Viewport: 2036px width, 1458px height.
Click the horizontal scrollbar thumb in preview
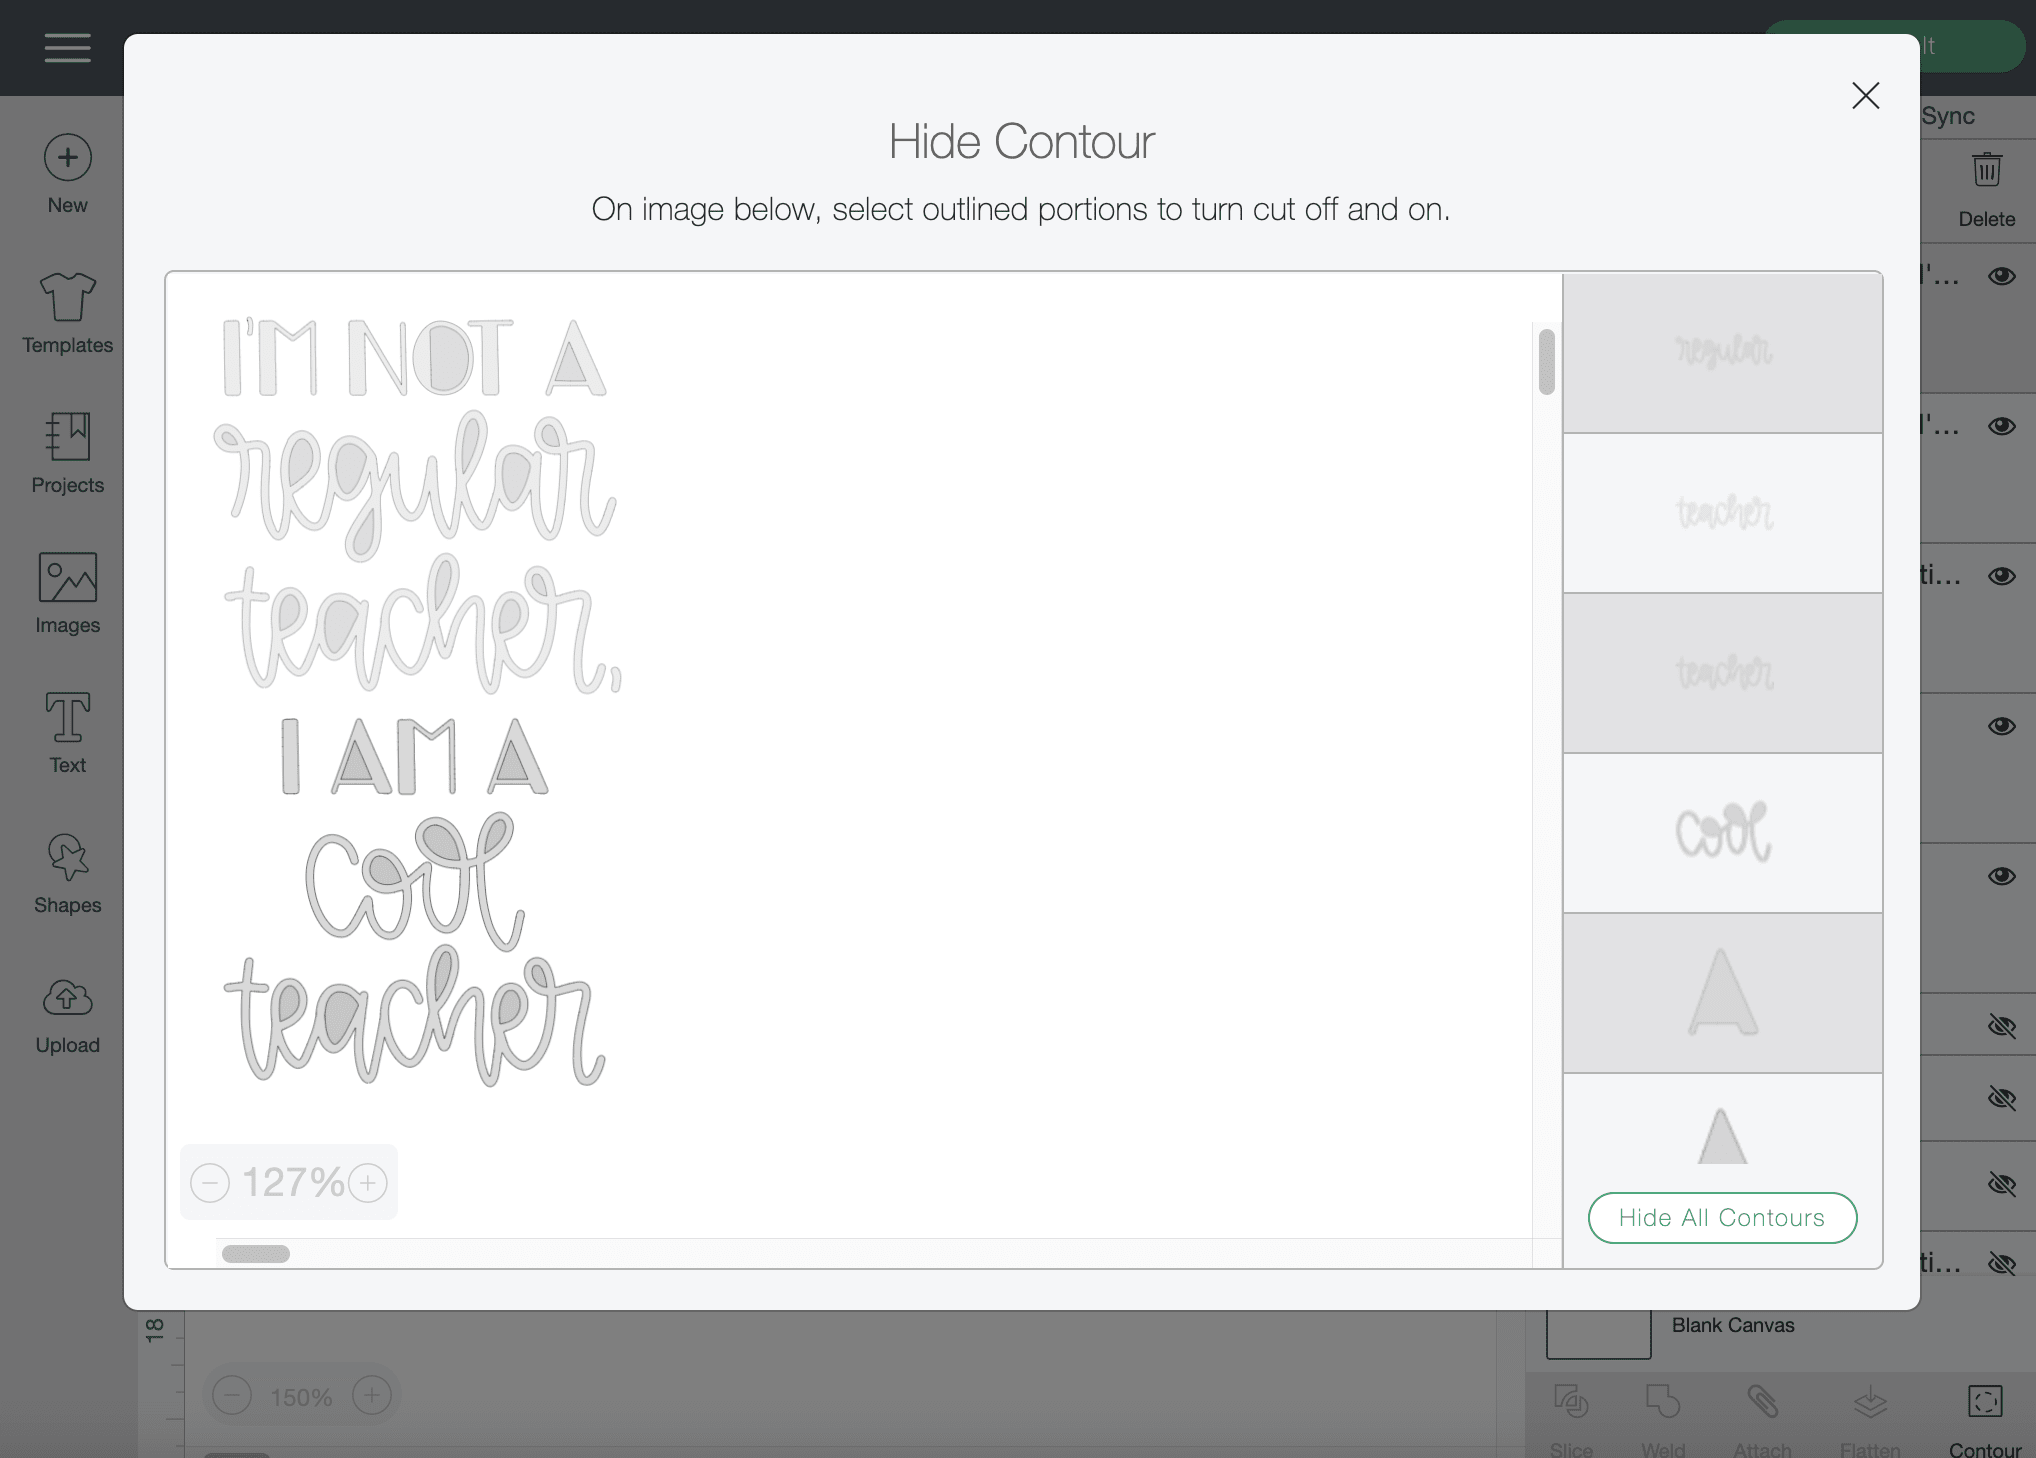[256, 1254]
